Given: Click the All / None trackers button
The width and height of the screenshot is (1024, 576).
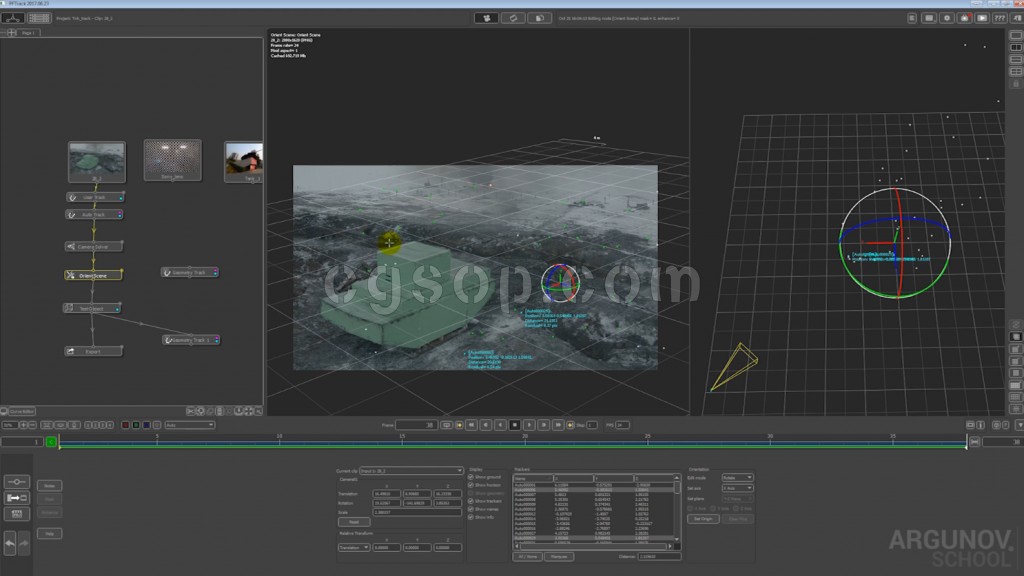Looking at the screenshot, I should point(528,556).
